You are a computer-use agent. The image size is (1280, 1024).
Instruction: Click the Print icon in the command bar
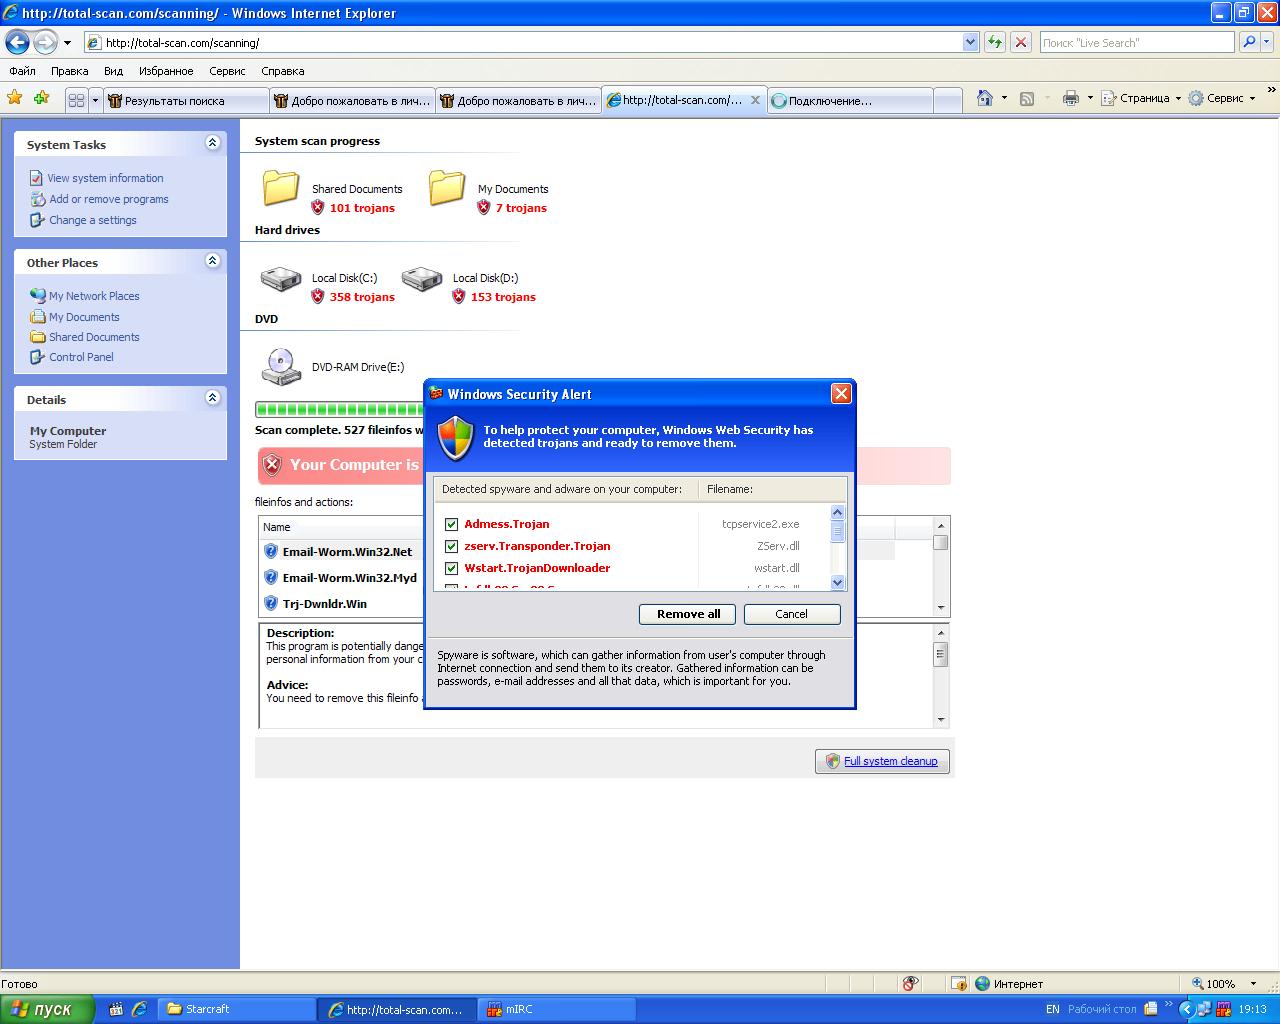coord(1071,98)
